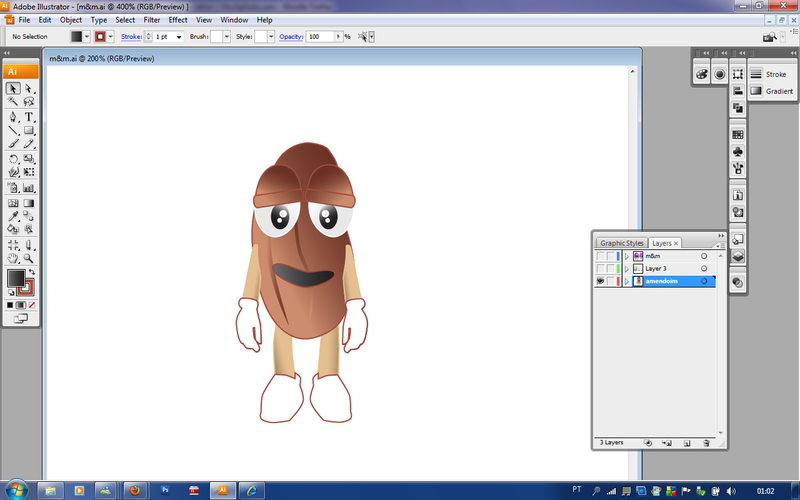Select the Zoom magnifier tool
The width and height of the screenshot is (800, 500).
[x=29, y=259]
